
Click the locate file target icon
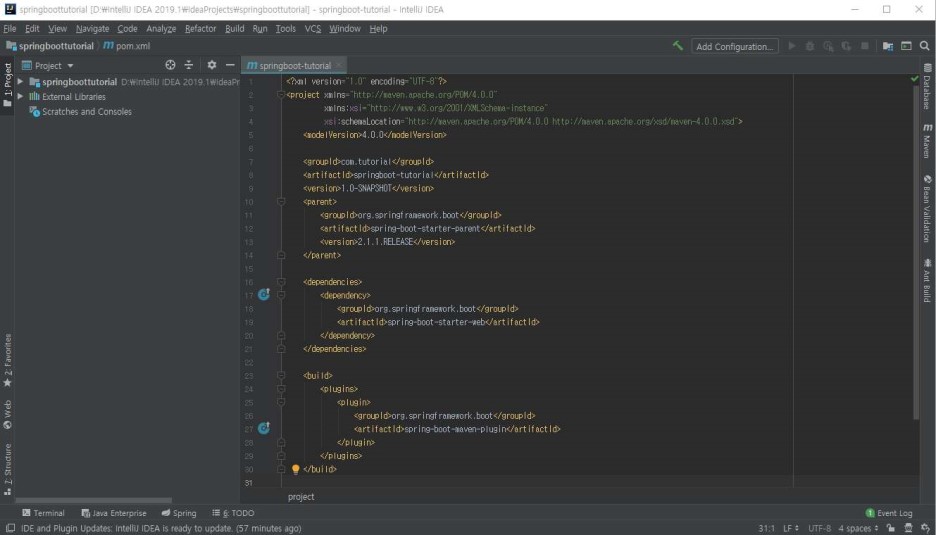pyautogui.click(x=170, y=65)
